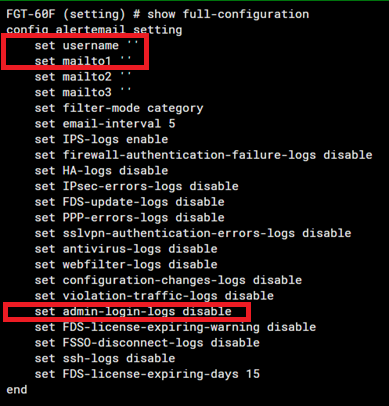Click the 'ssh-logs disable' line
The image size is (389, 406).
[x=105, y=359]
